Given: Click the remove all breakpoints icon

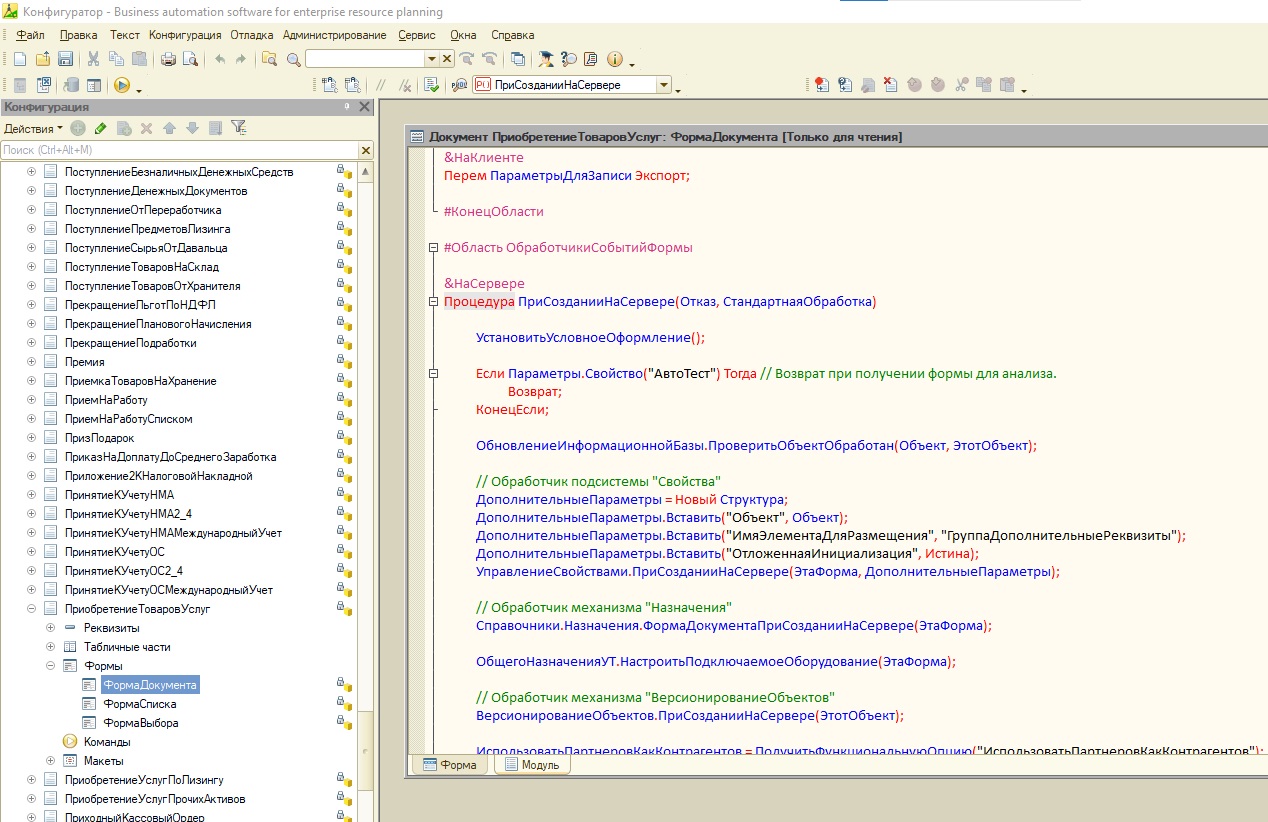Looking at the screenshot, I should pyautogui.click(x=890, y=86).
